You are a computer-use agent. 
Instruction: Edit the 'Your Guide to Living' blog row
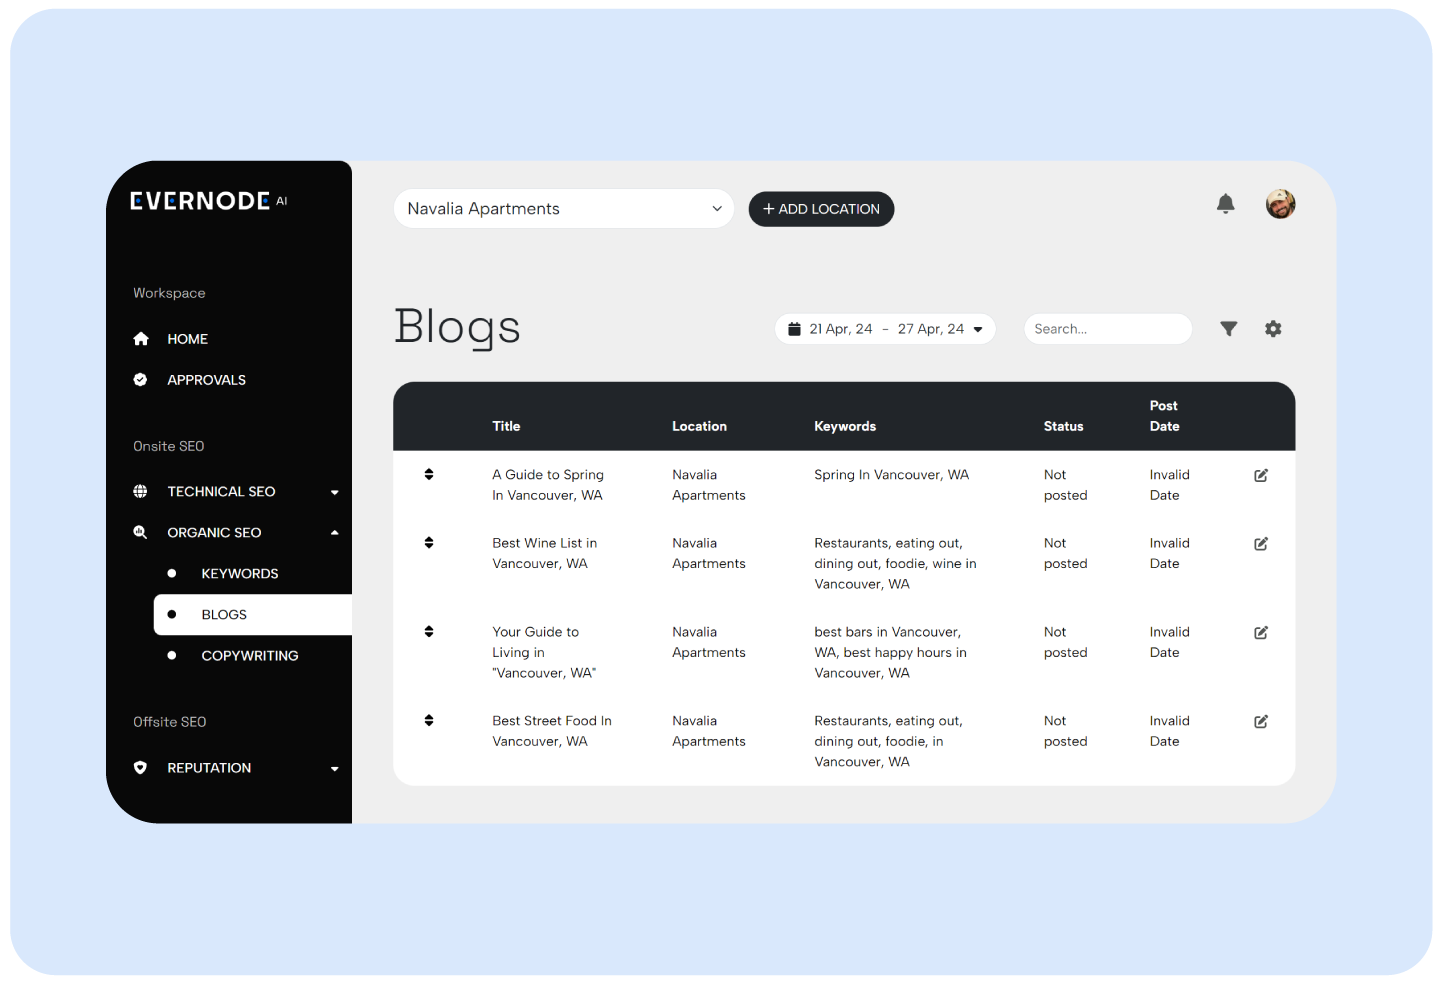click(1261, 633)
